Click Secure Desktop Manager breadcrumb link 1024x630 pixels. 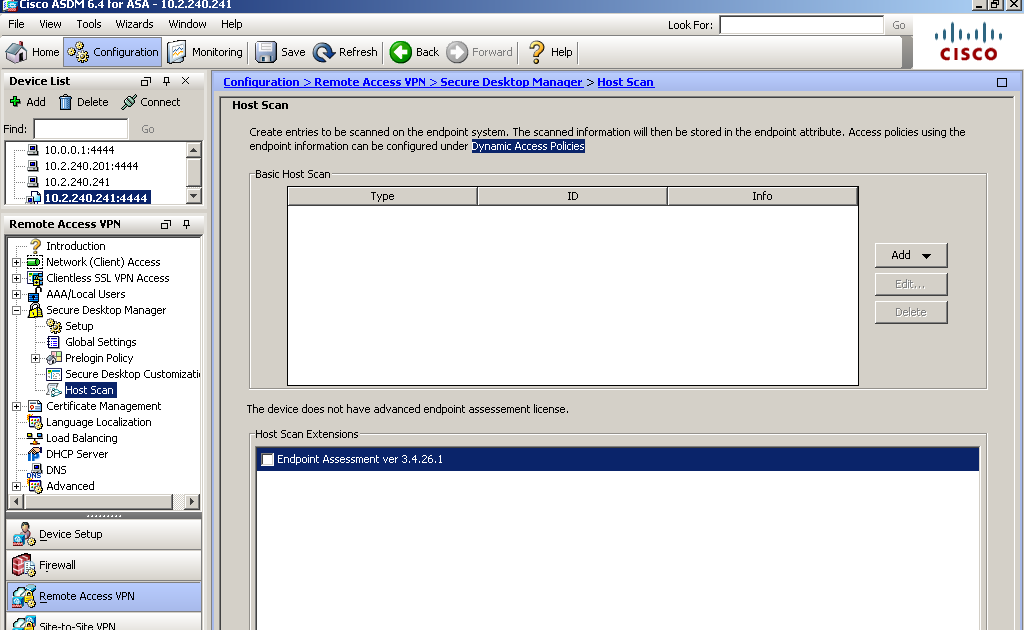click(511, 82)
